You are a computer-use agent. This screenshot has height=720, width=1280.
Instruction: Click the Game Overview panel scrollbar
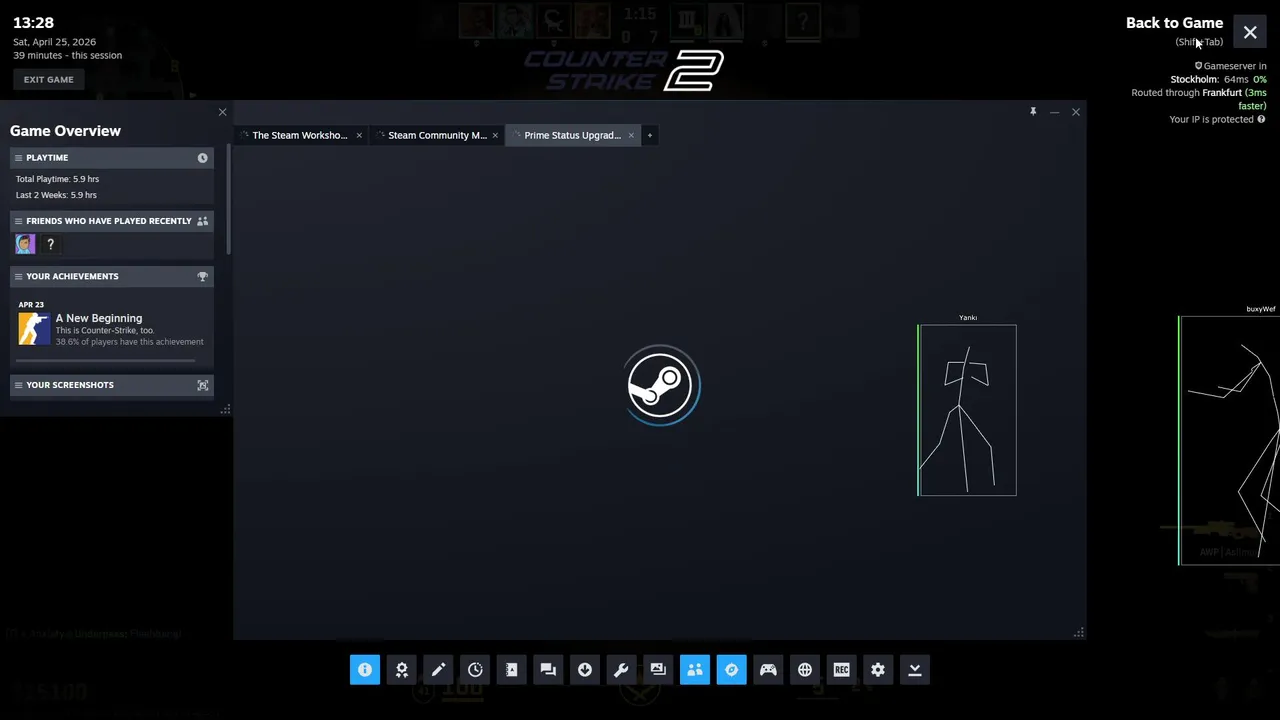tap(228, 199)
